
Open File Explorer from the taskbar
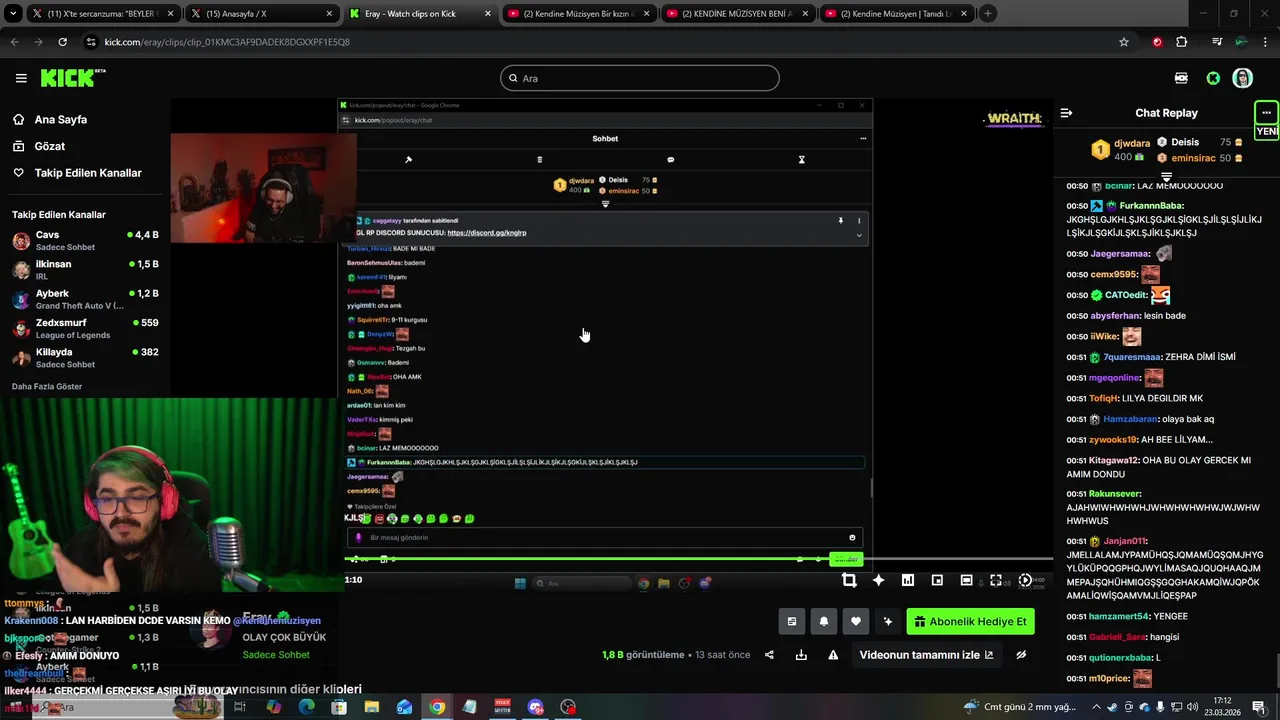(x=372, y=707)
